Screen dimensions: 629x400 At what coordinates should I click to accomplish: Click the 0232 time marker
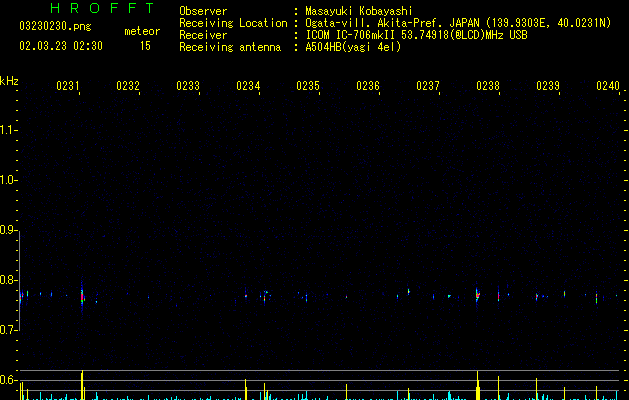128,86
